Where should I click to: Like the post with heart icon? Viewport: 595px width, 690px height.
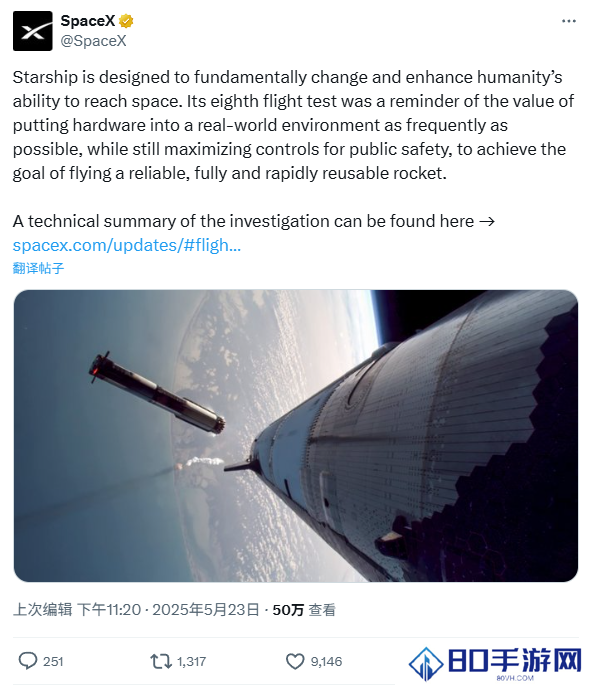(x=295, y=661)
